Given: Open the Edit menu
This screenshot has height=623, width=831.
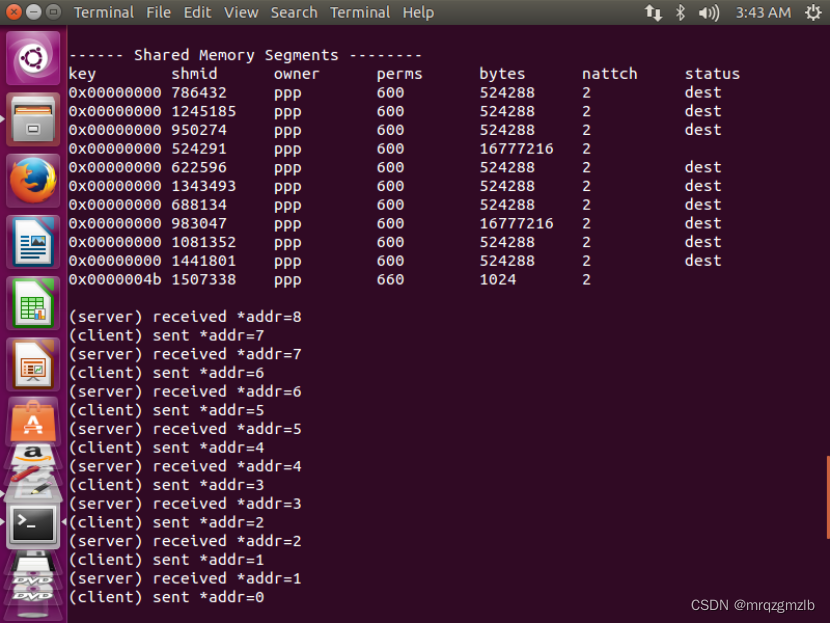Looking at the screenshot, I should point(197,12).
